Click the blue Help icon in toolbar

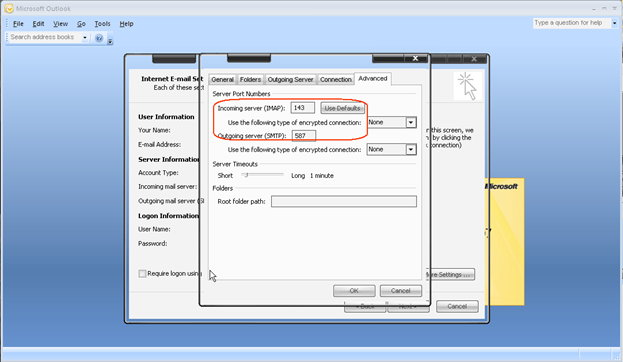tap(99, 38)
